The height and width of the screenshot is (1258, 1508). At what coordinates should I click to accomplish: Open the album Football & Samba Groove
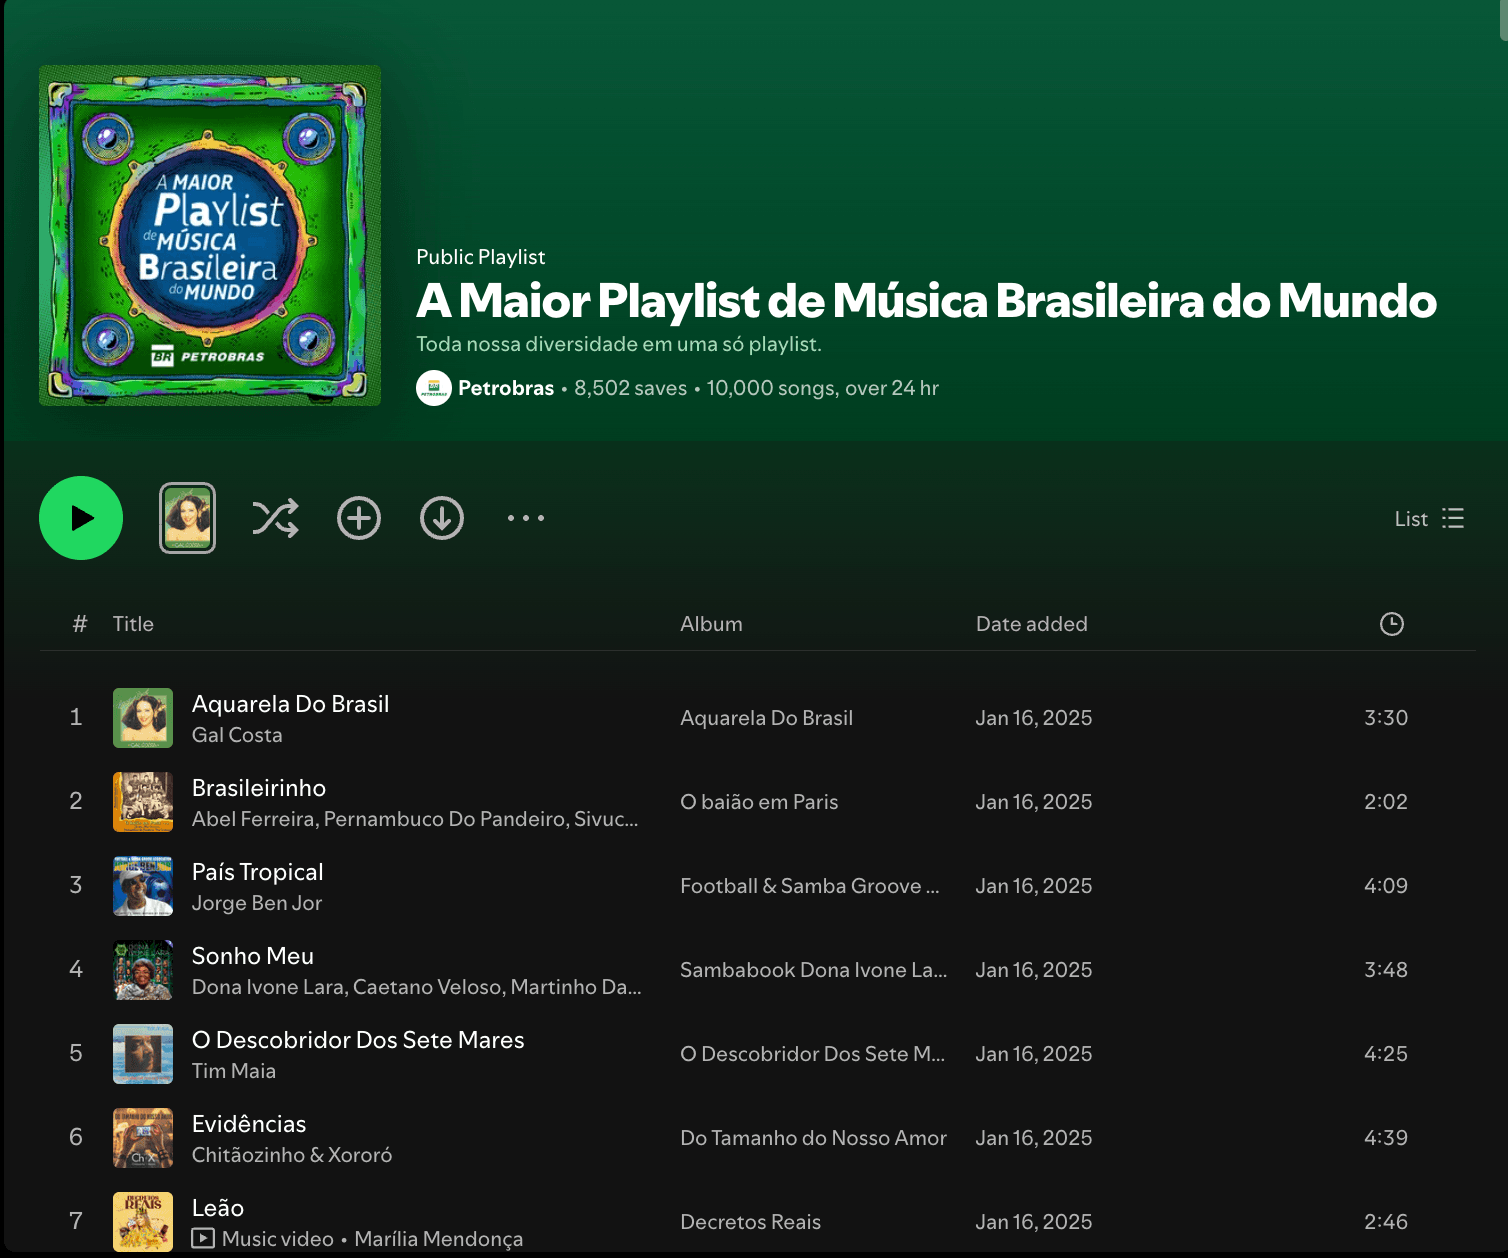810,886
